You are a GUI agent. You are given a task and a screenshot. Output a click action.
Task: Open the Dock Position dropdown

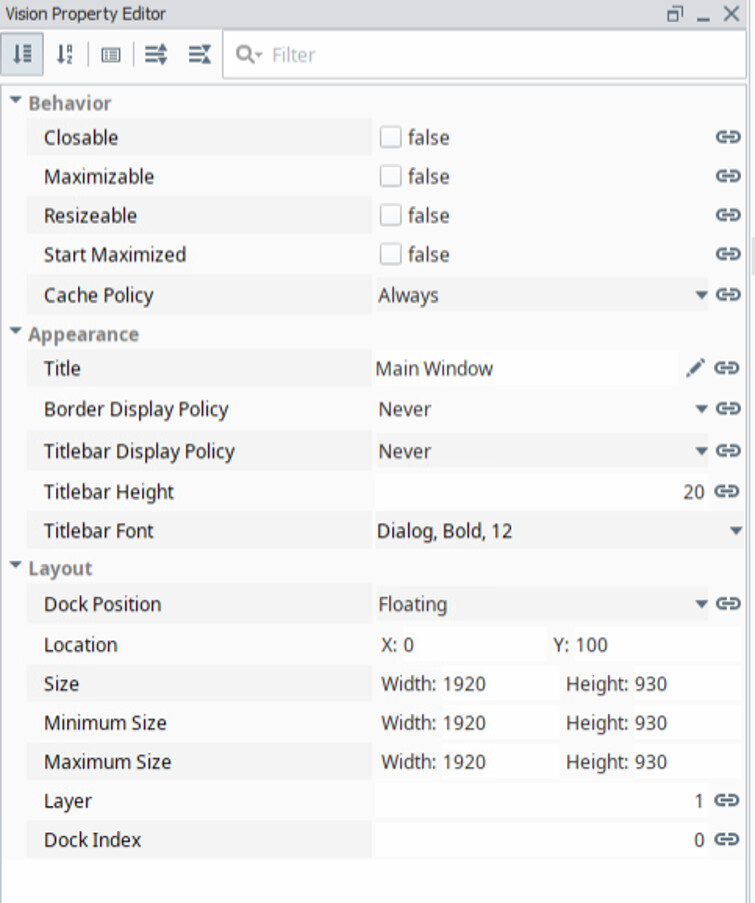click(x=541, y=604)
